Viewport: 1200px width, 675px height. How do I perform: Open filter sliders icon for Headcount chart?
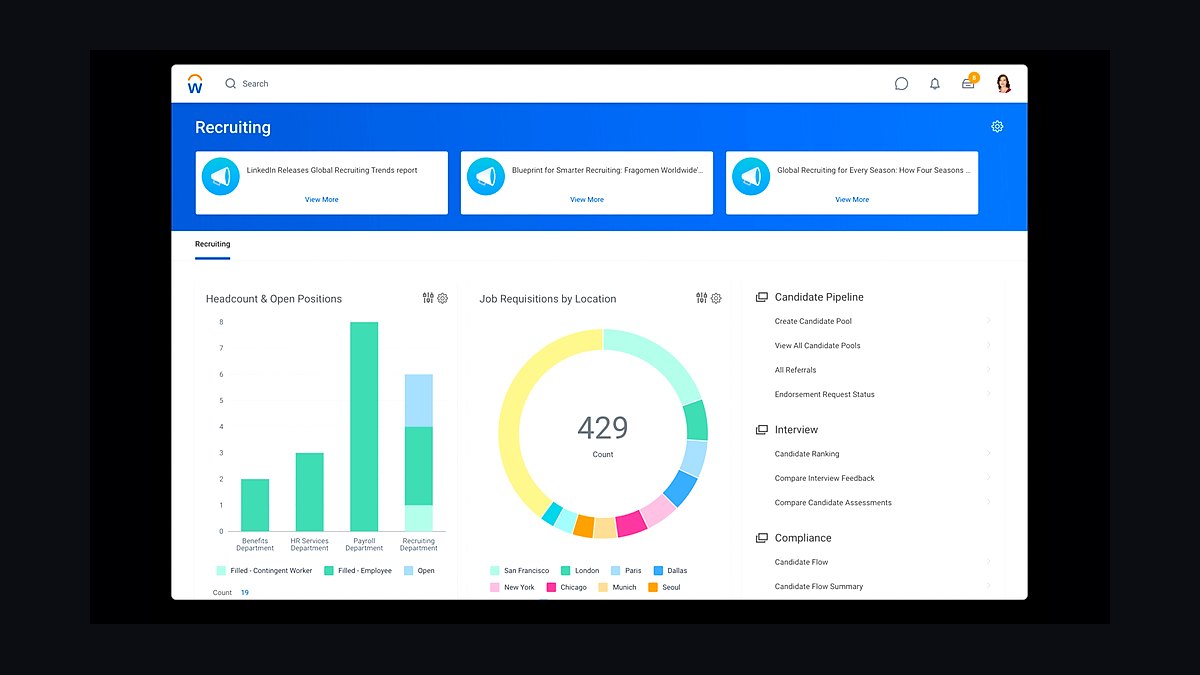coord(428,298)
